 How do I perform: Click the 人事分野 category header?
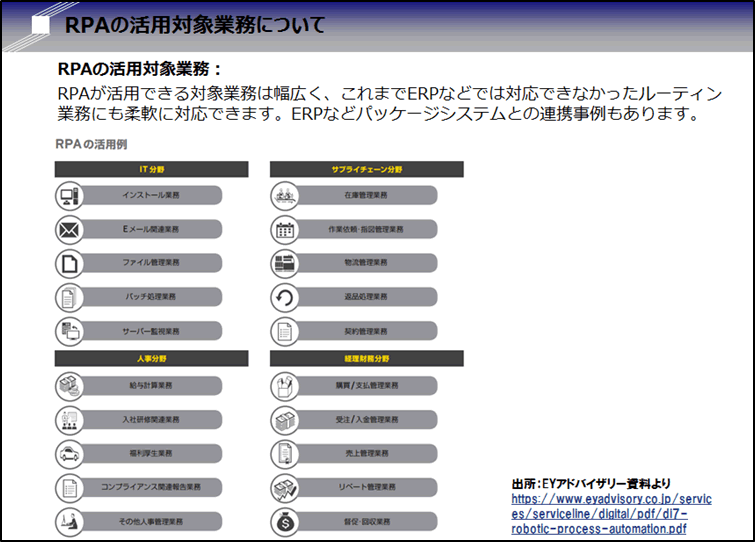tap(151, 358)
